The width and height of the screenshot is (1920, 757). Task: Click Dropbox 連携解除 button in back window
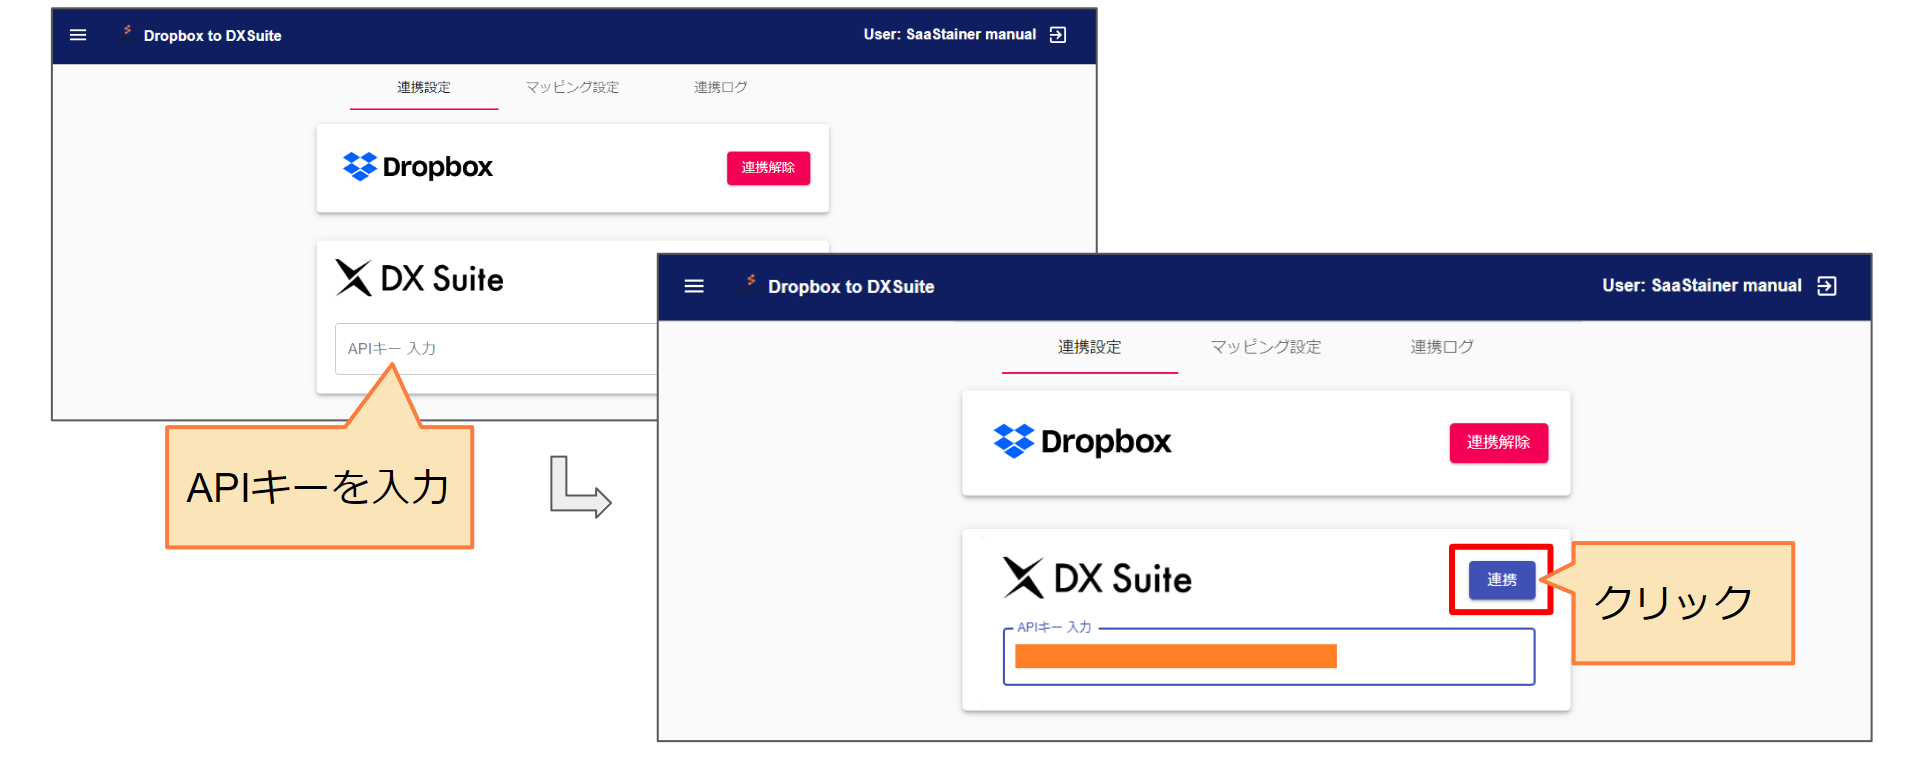[768, 168]
